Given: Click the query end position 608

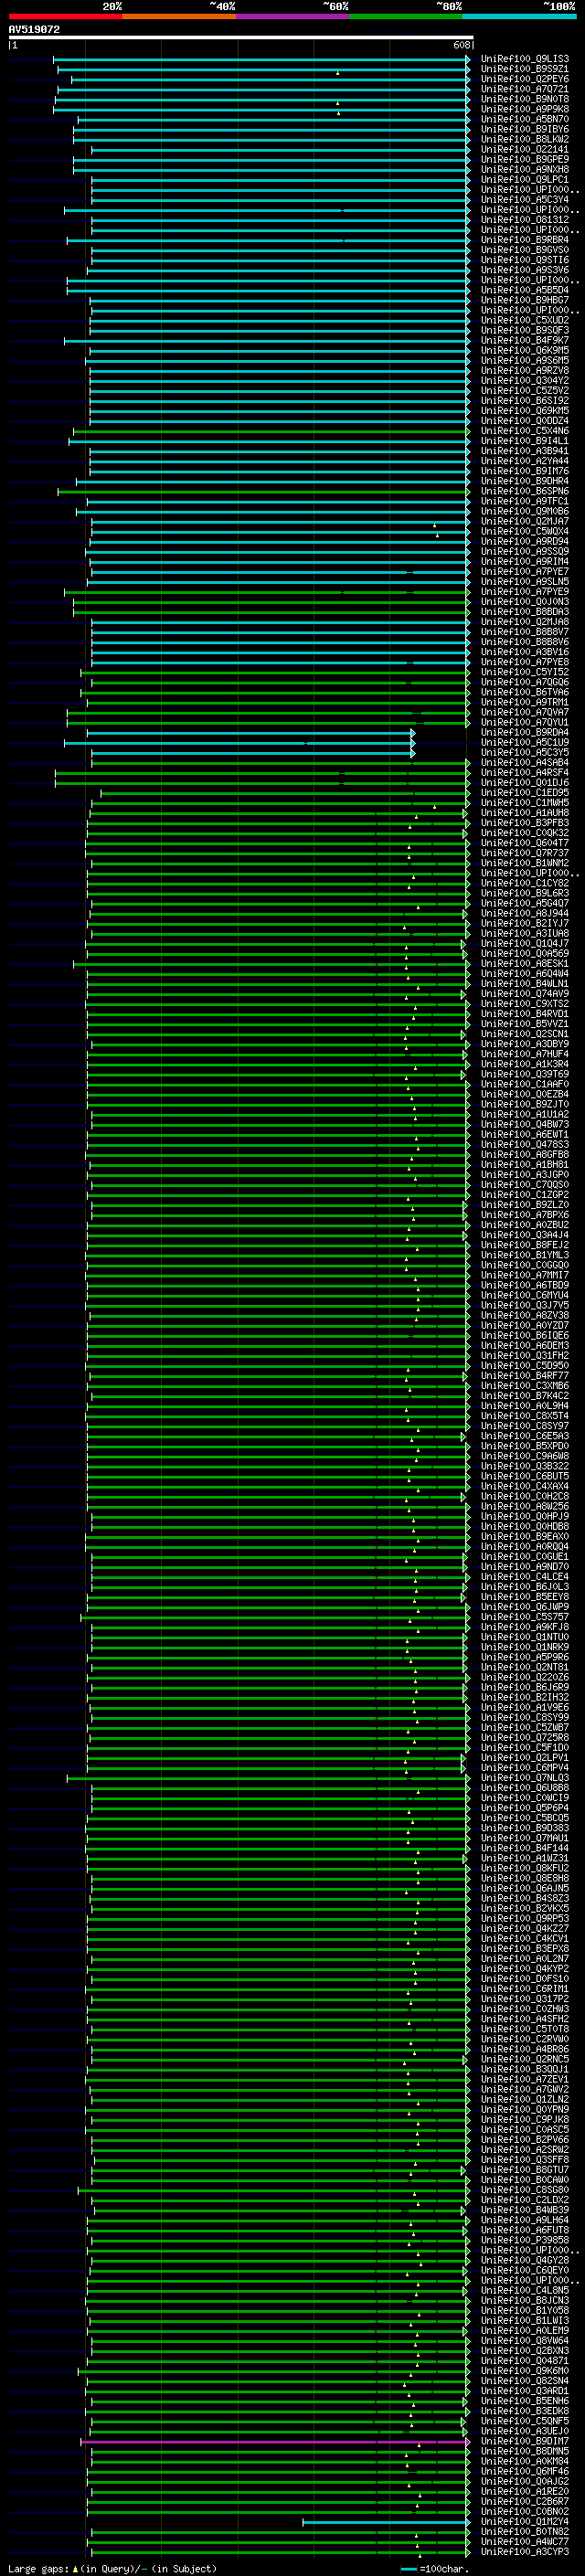Looking at the screenshot, I should tap(461, 45).
